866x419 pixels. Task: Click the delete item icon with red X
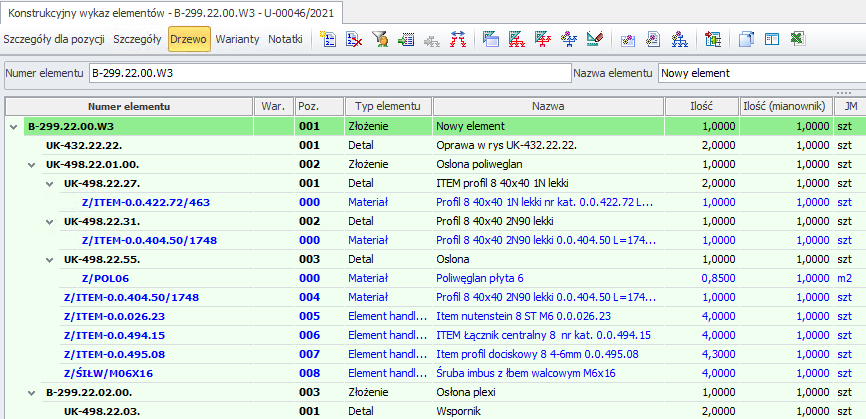click(x=354, y=39)
